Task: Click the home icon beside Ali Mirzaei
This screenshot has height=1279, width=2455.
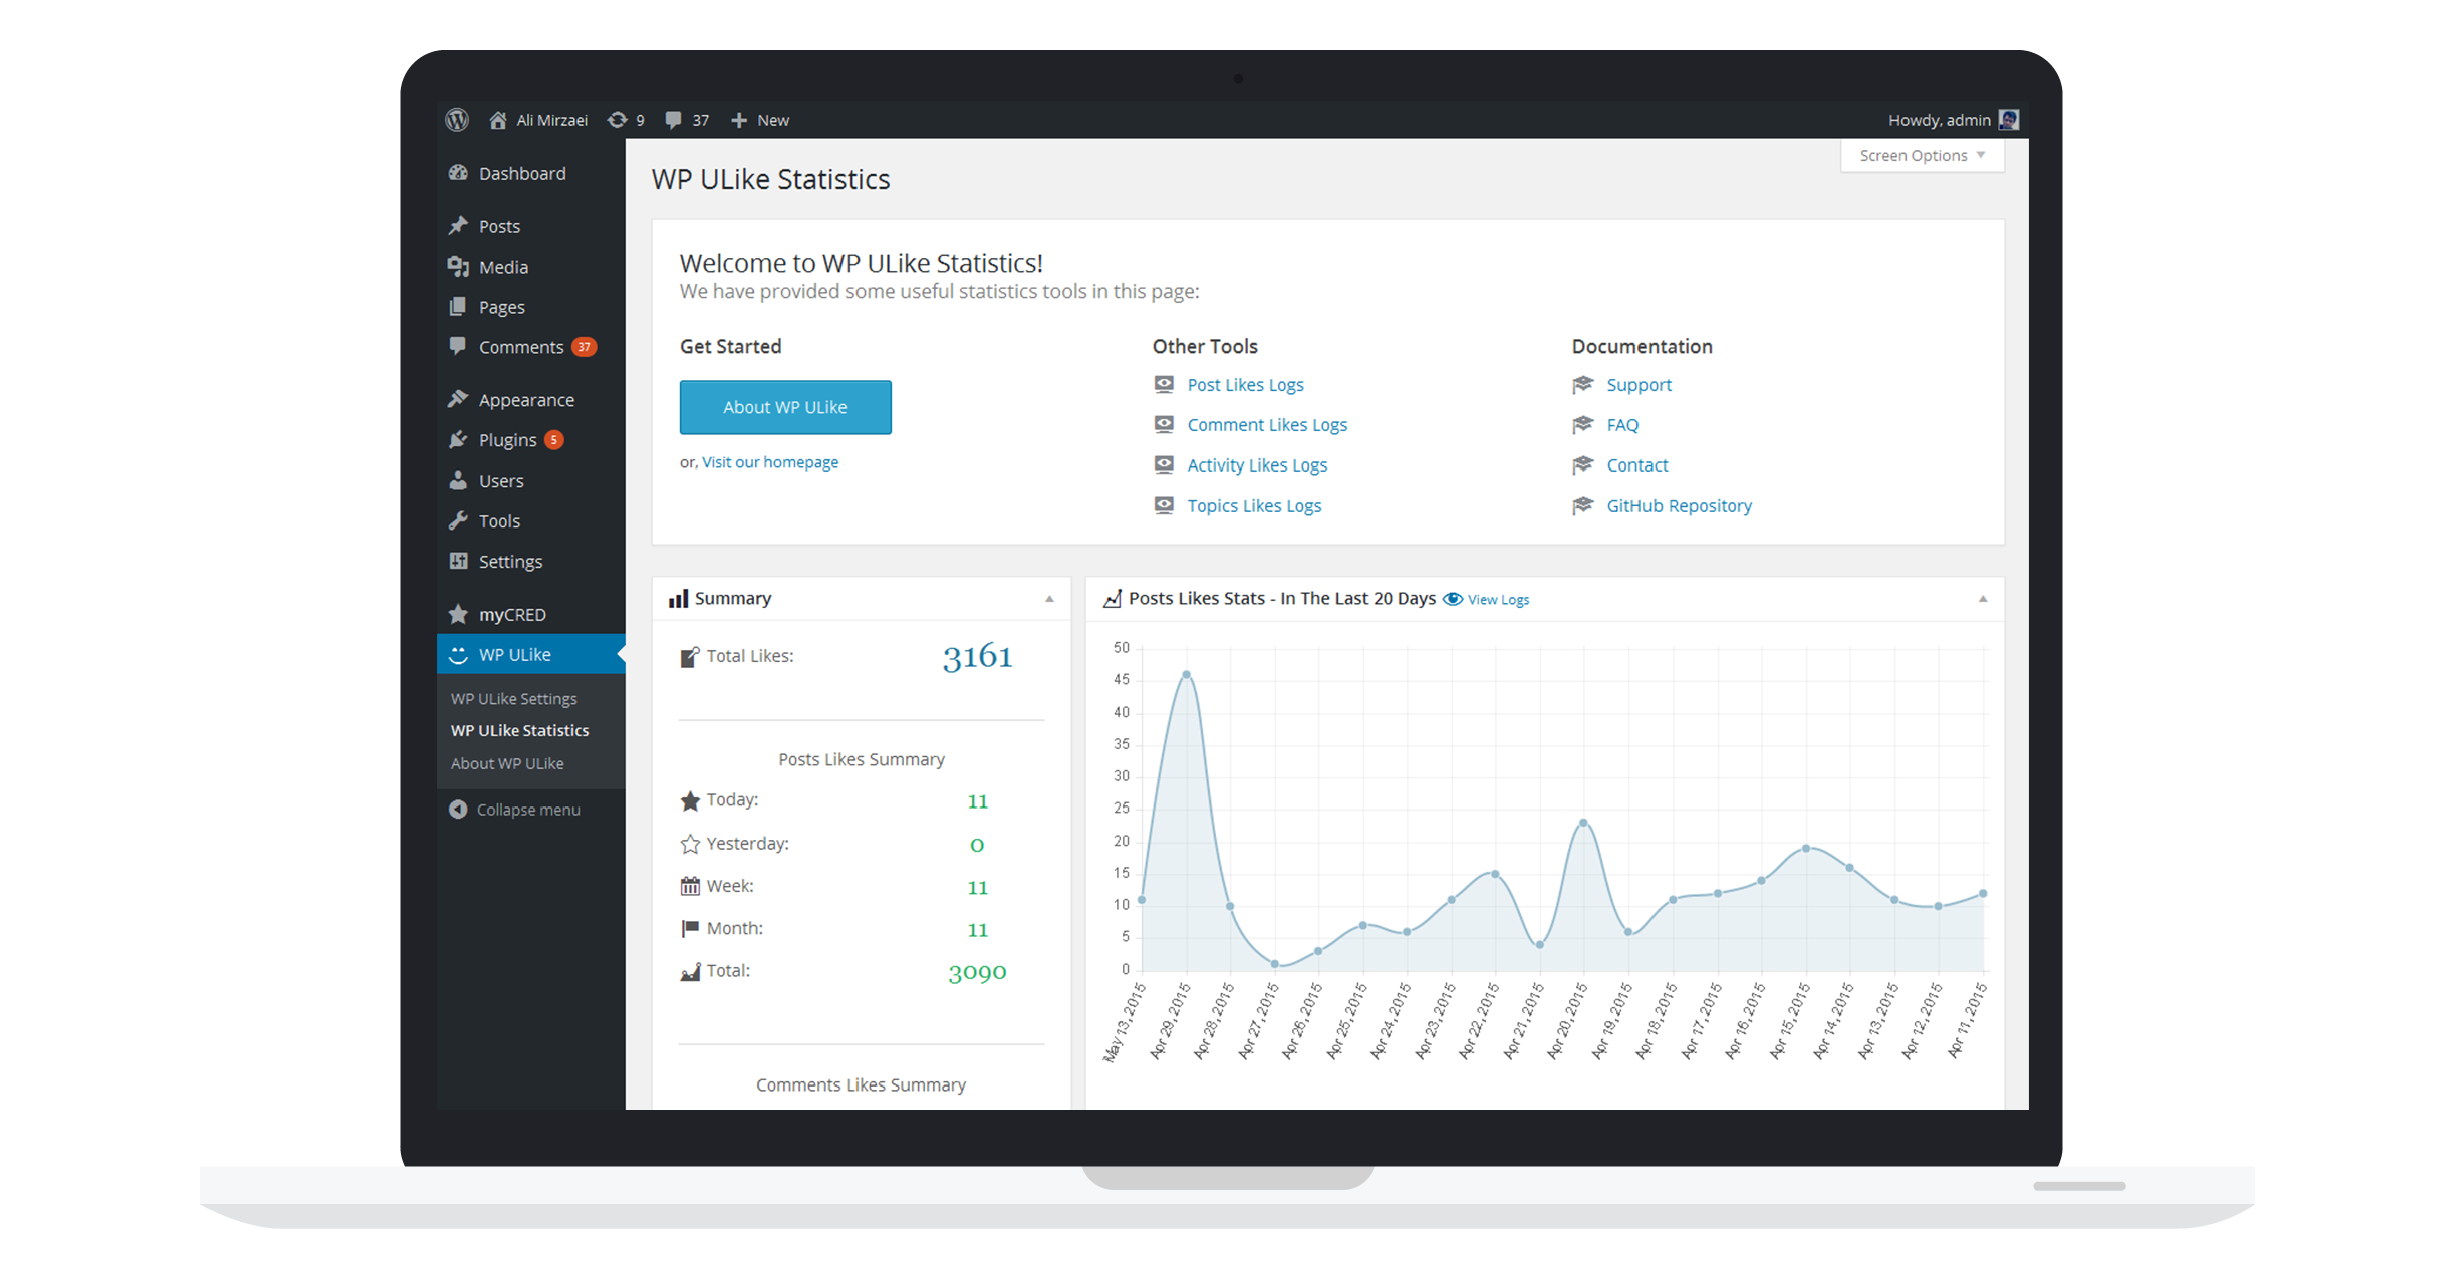Action: (497, 120)
